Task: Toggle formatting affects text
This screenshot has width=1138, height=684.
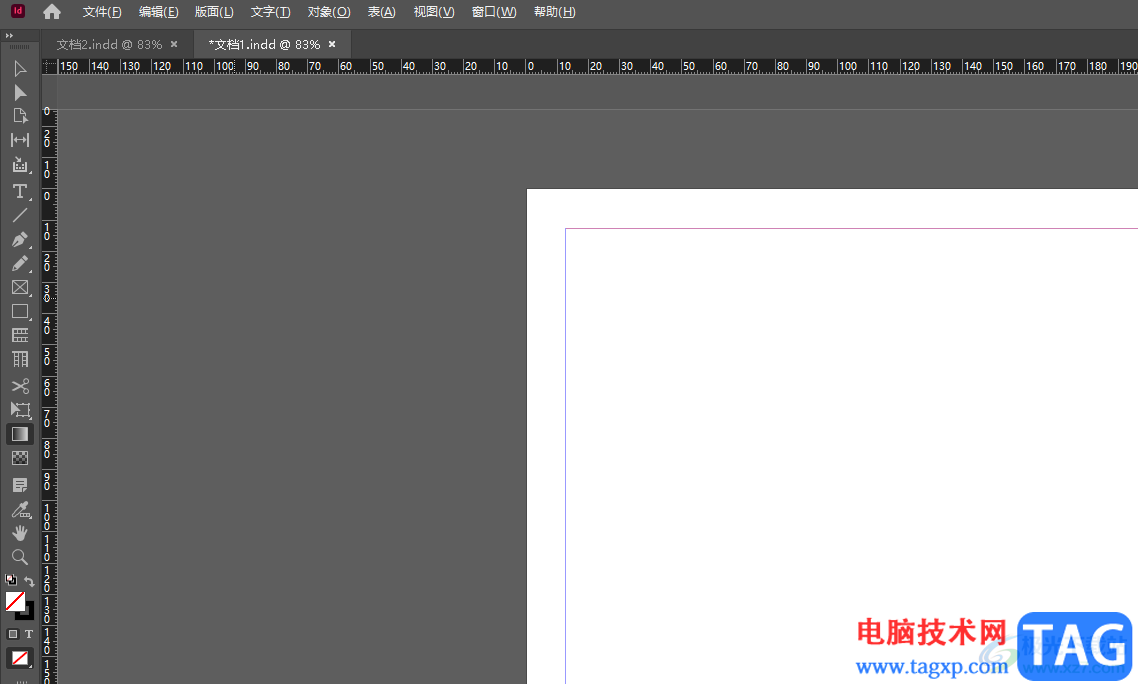Action: point(29,634)
